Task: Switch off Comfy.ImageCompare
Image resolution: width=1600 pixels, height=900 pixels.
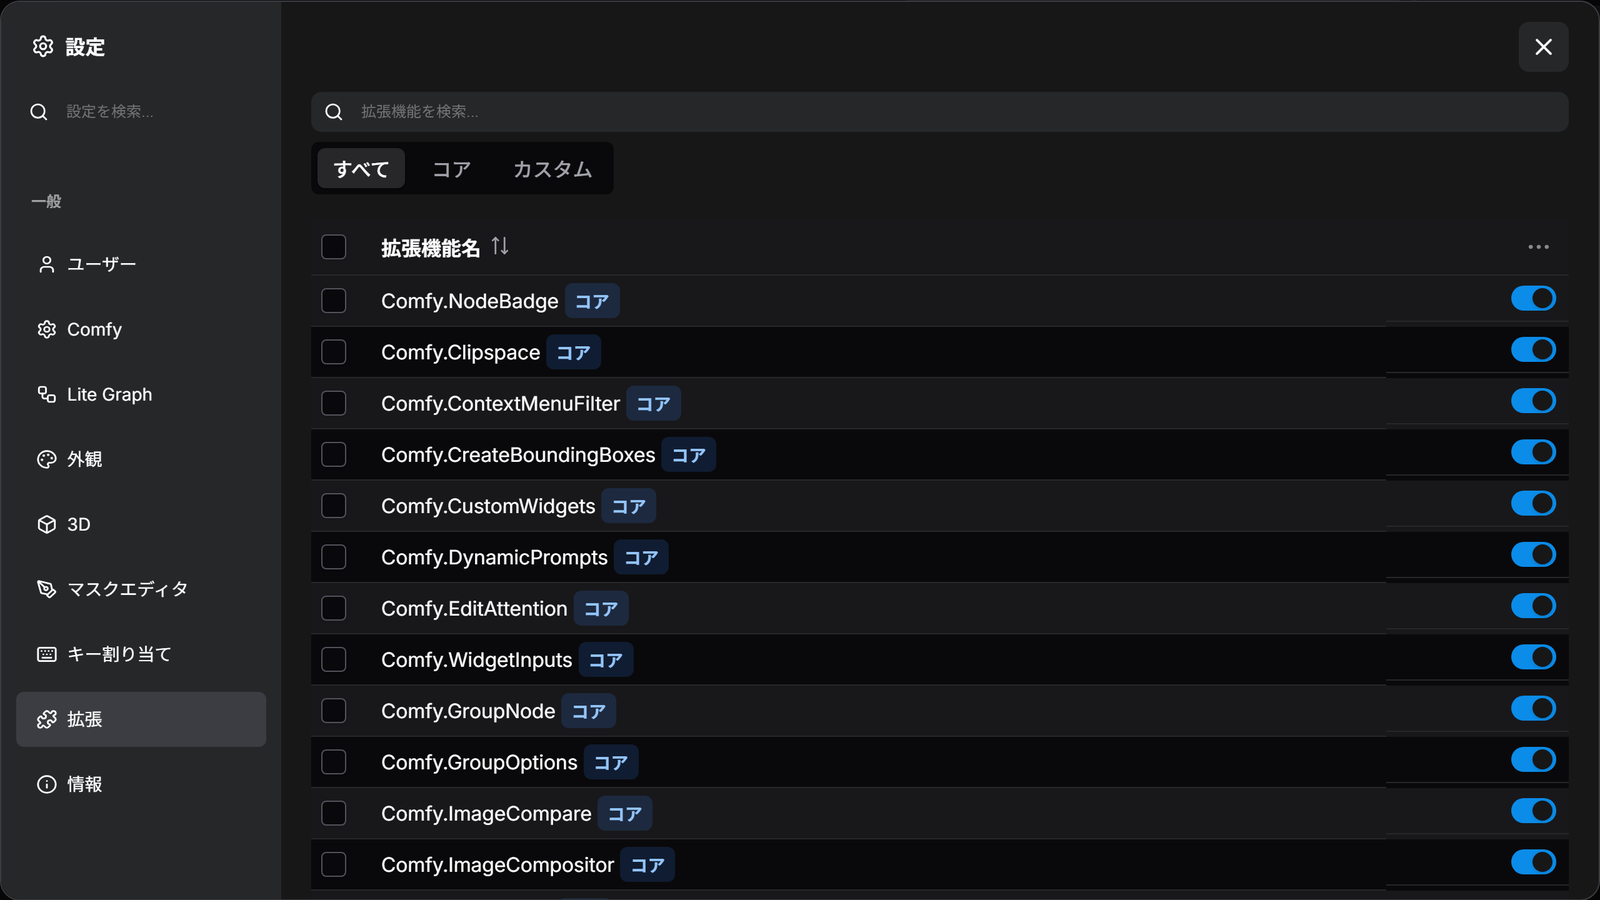Action: (1533, 811)
